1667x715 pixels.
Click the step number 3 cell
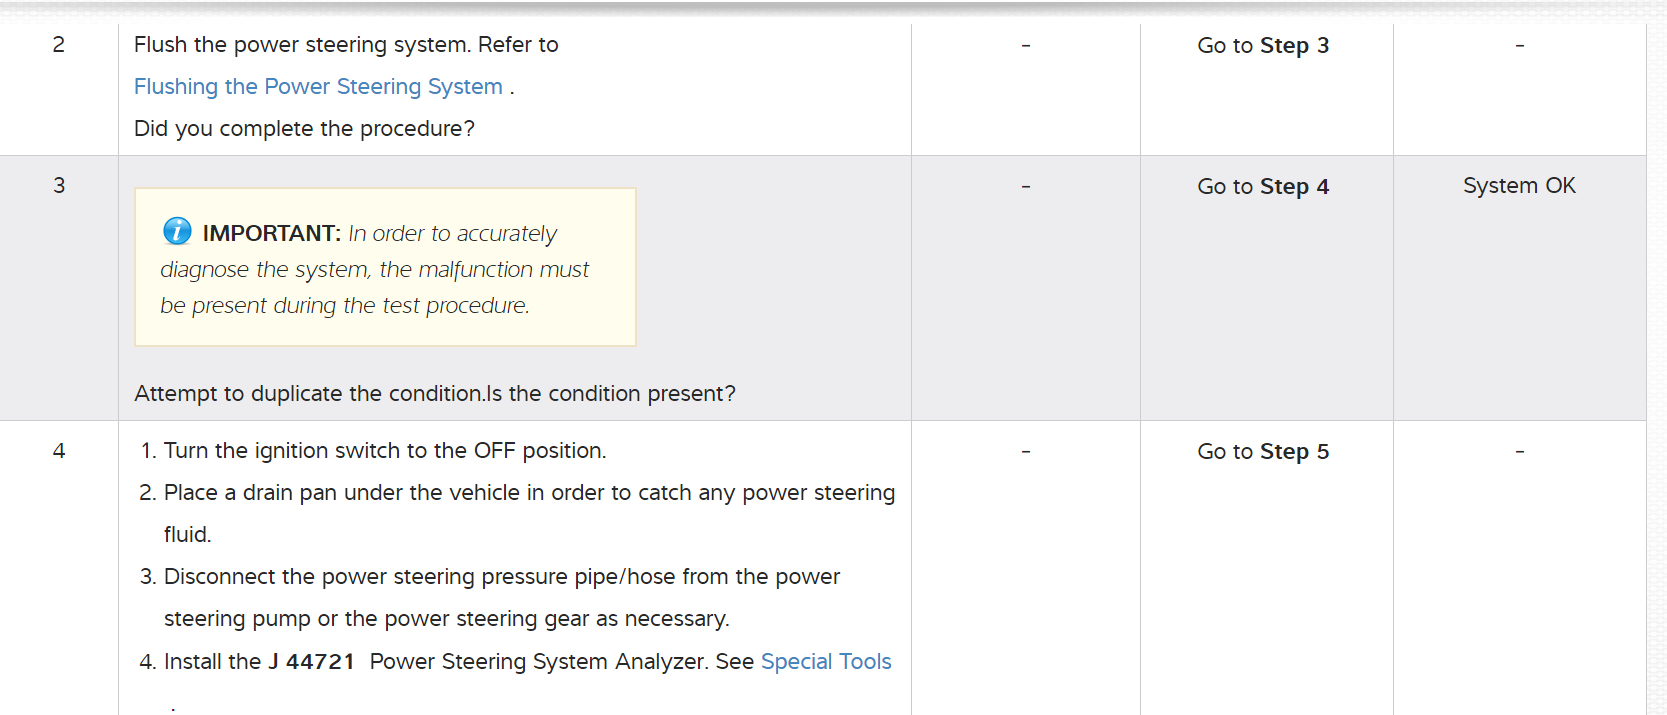[x=59, y=186]
